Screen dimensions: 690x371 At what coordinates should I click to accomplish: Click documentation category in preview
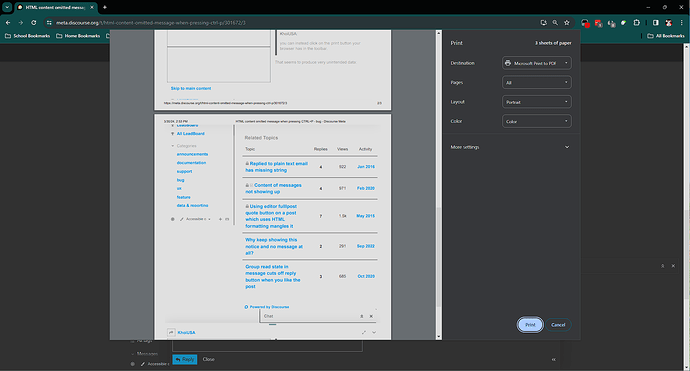[x=191, y=163]
